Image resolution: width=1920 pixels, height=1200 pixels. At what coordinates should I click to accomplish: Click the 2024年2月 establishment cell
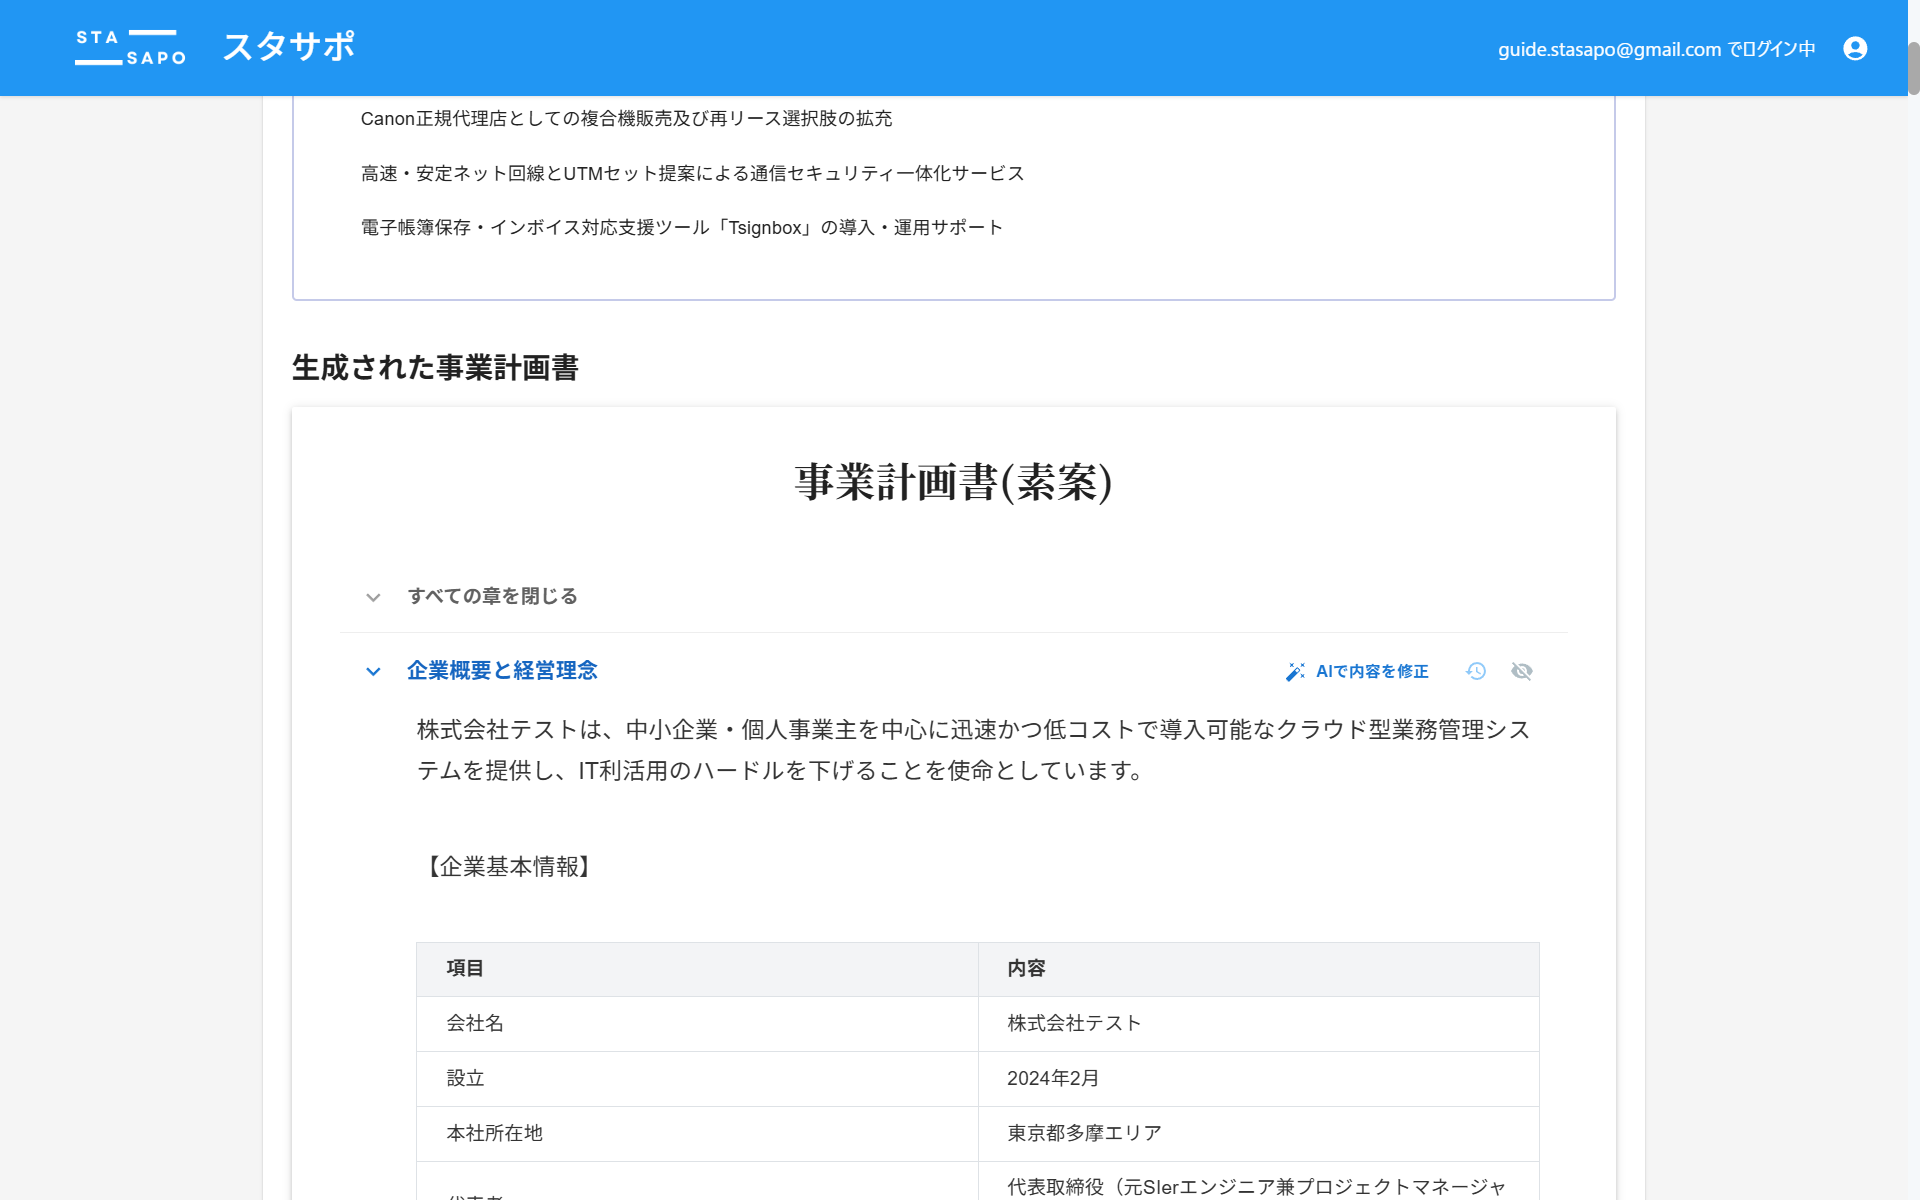(1053, 1078)
